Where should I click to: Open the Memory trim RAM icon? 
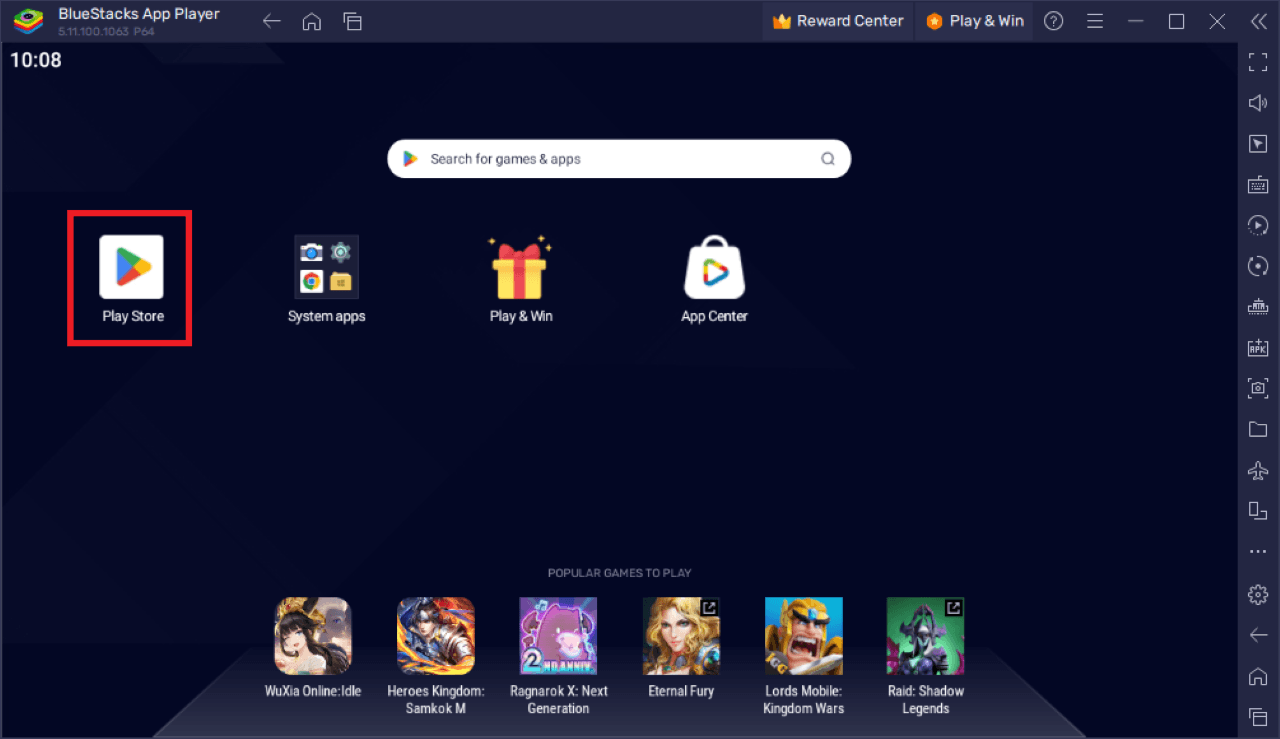1258,307
